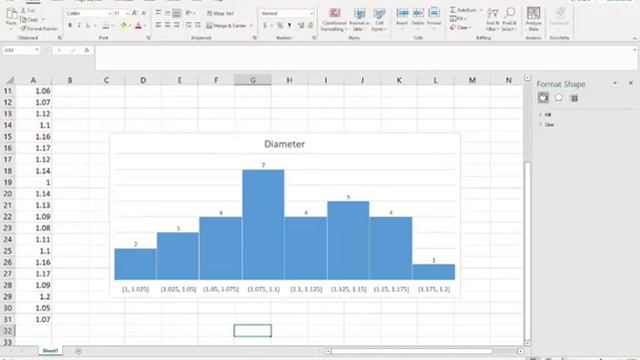The height and width of the screenshot is (360, 640).
Task: Click the Increase Decimal icon
Action: point(301,26)
